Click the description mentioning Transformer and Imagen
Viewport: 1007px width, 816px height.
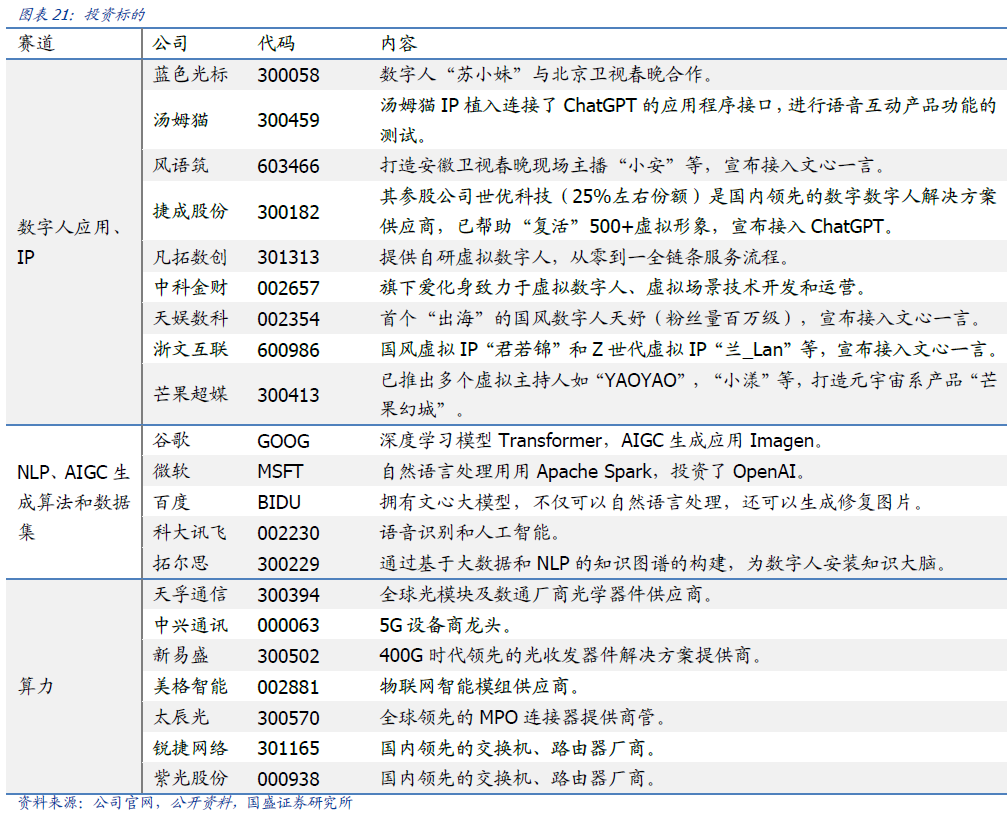[x=601, y=440]
